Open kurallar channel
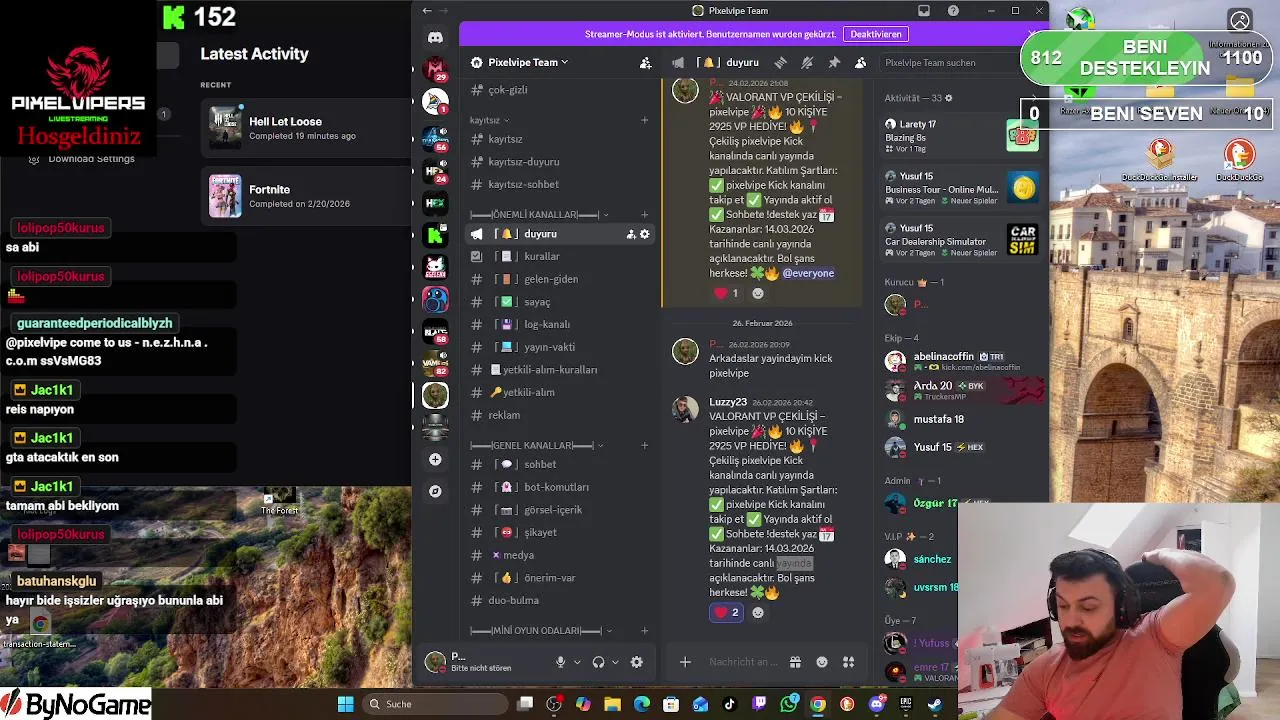The image size is (1280, 720). [560, 257]
